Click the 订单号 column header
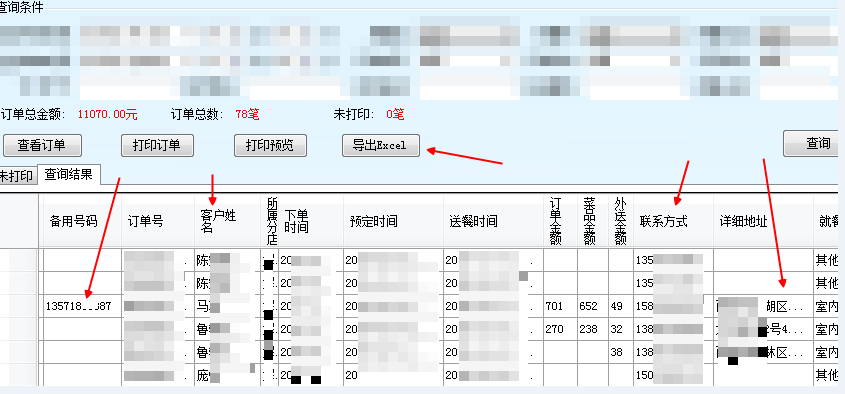Image resolution: width=845 pixels, height=394 pixels. click(158, 221)
